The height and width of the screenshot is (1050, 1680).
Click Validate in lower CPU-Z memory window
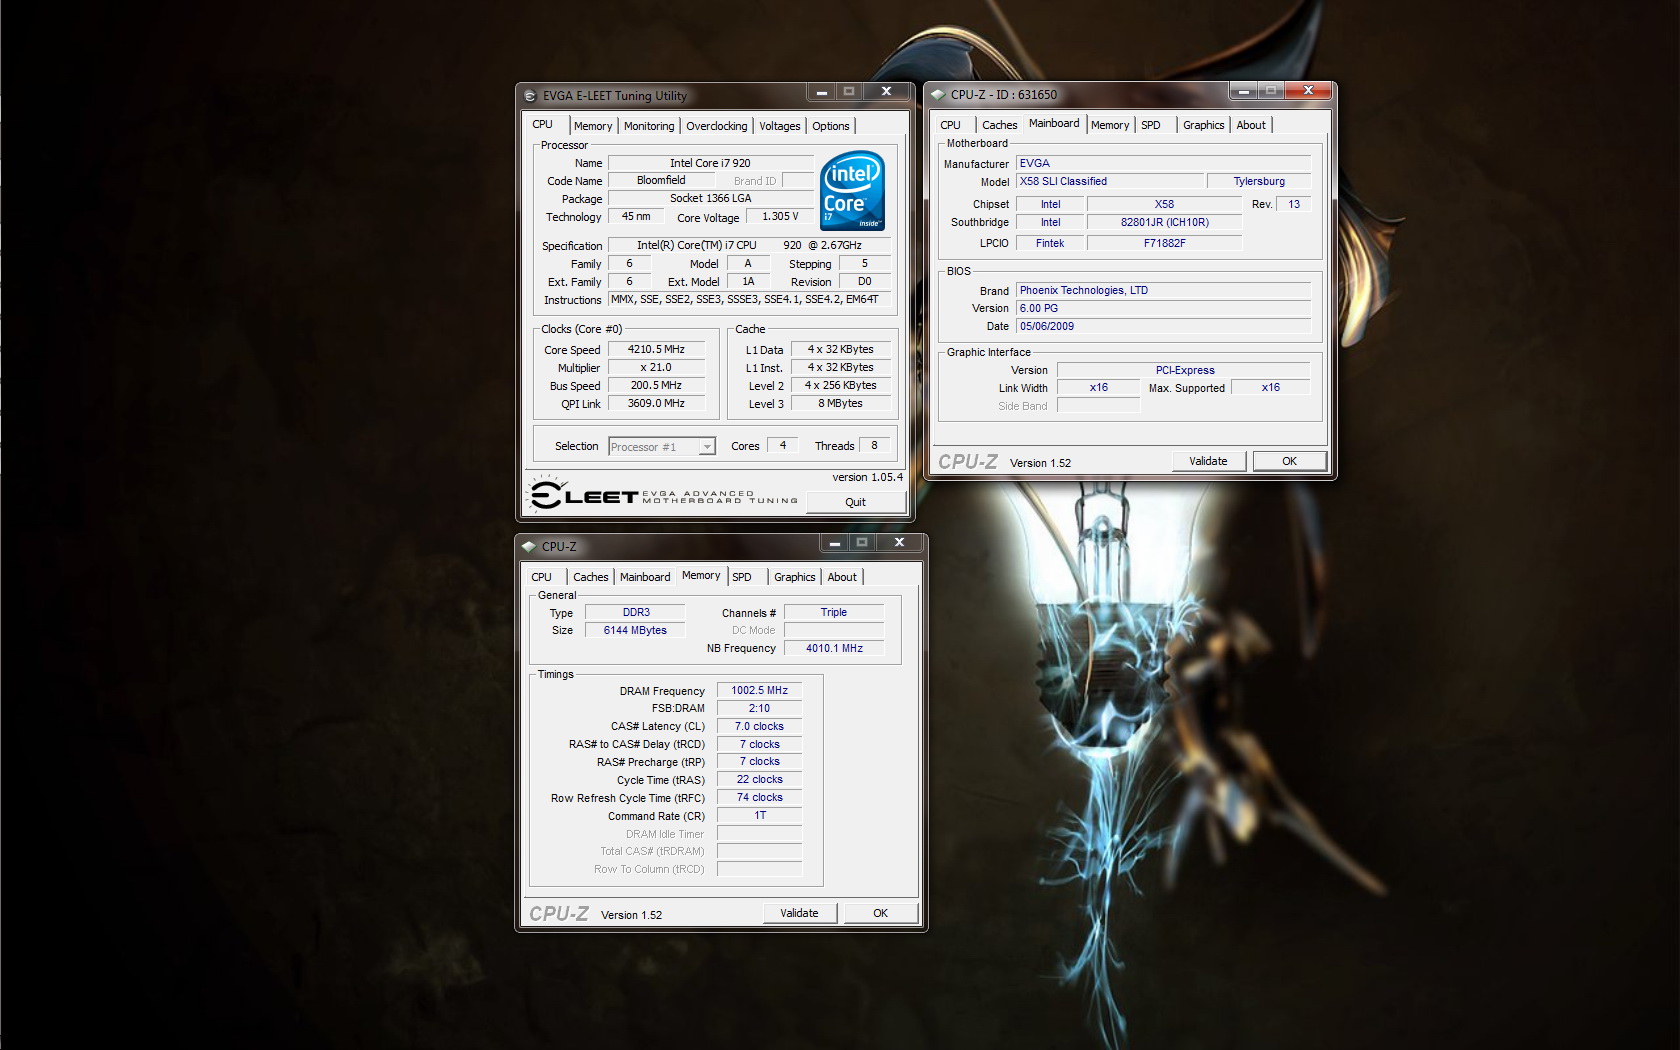799,913
